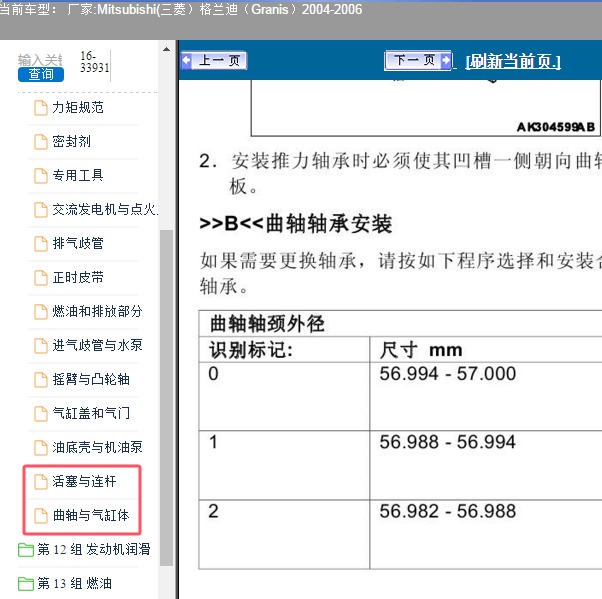Click the page icon beside 专用工具
This screenshot has height=599, width=602.
click(x=41, y=175)
